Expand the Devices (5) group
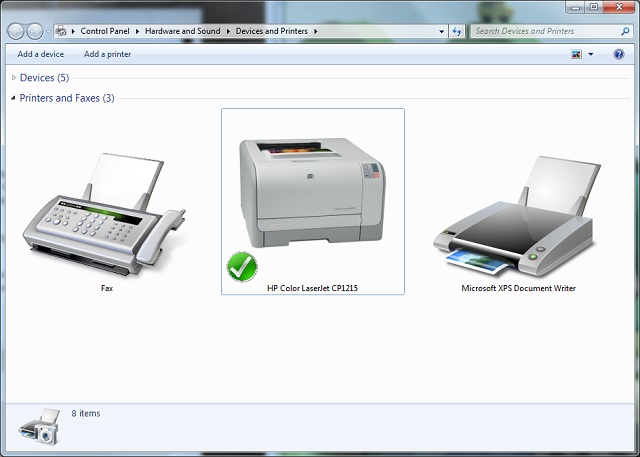The height and width of the screenshot is (457, 640). (14, 78)
